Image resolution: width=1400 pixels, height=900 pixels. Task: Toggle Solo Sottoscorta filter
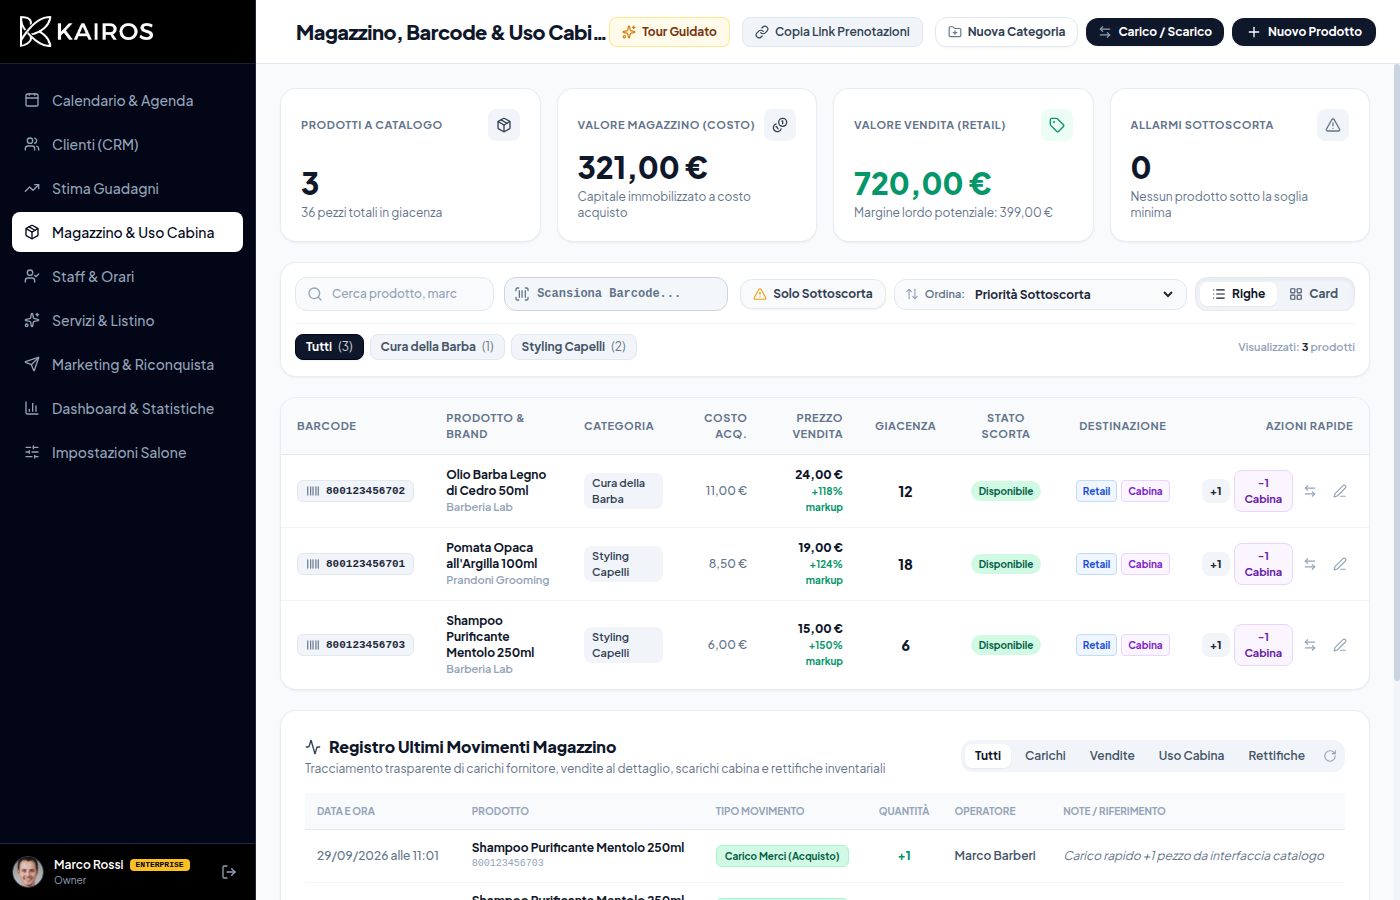813,294
